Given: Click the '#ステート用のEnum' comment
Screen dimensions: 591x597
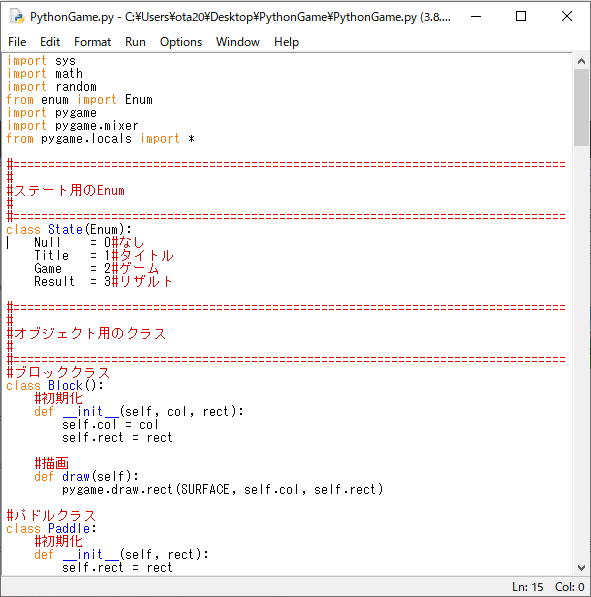Looking at the screenshot, I should [x=65, y=190].
